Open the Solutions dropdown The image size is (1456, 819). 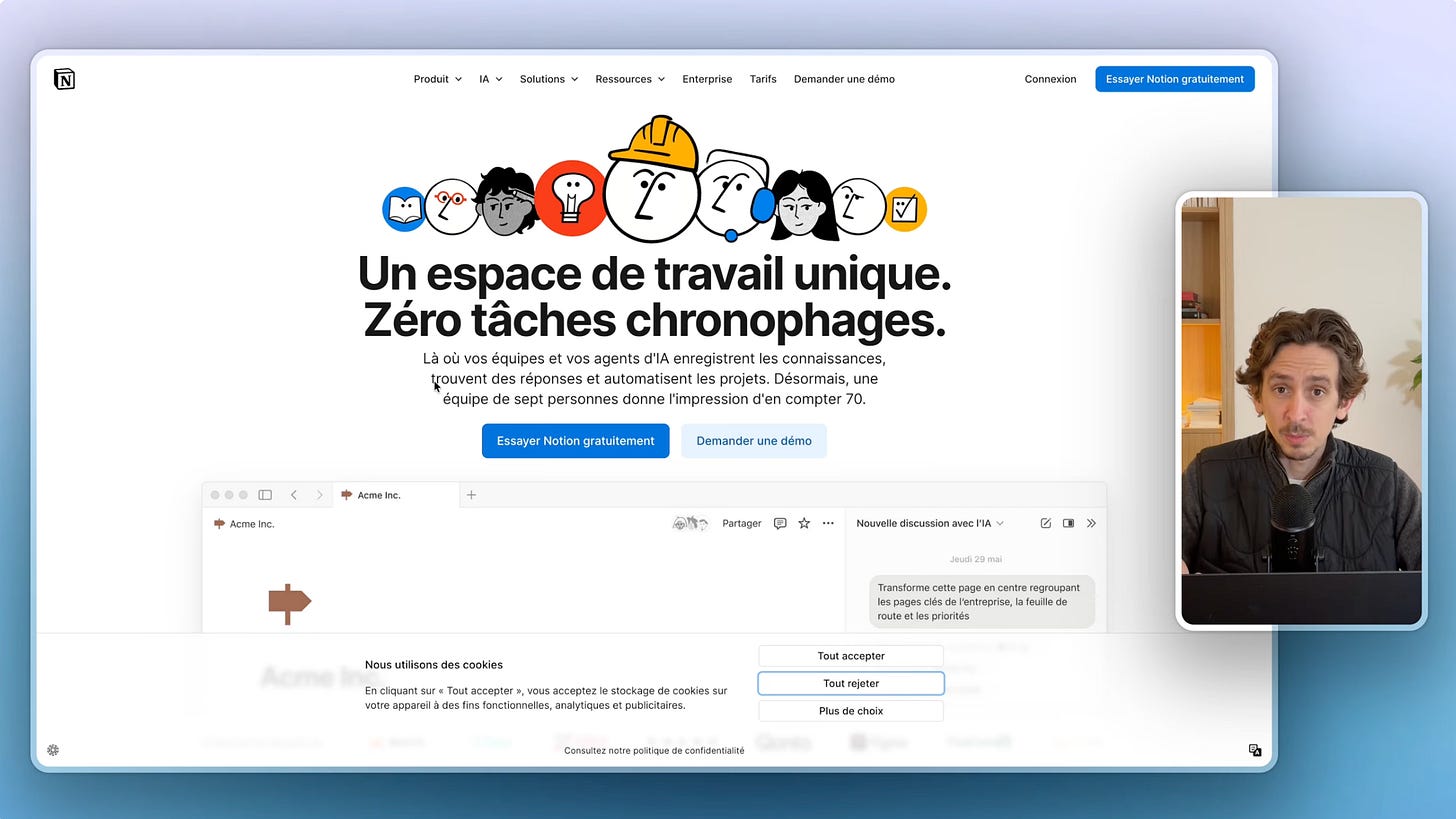[548, 79]
